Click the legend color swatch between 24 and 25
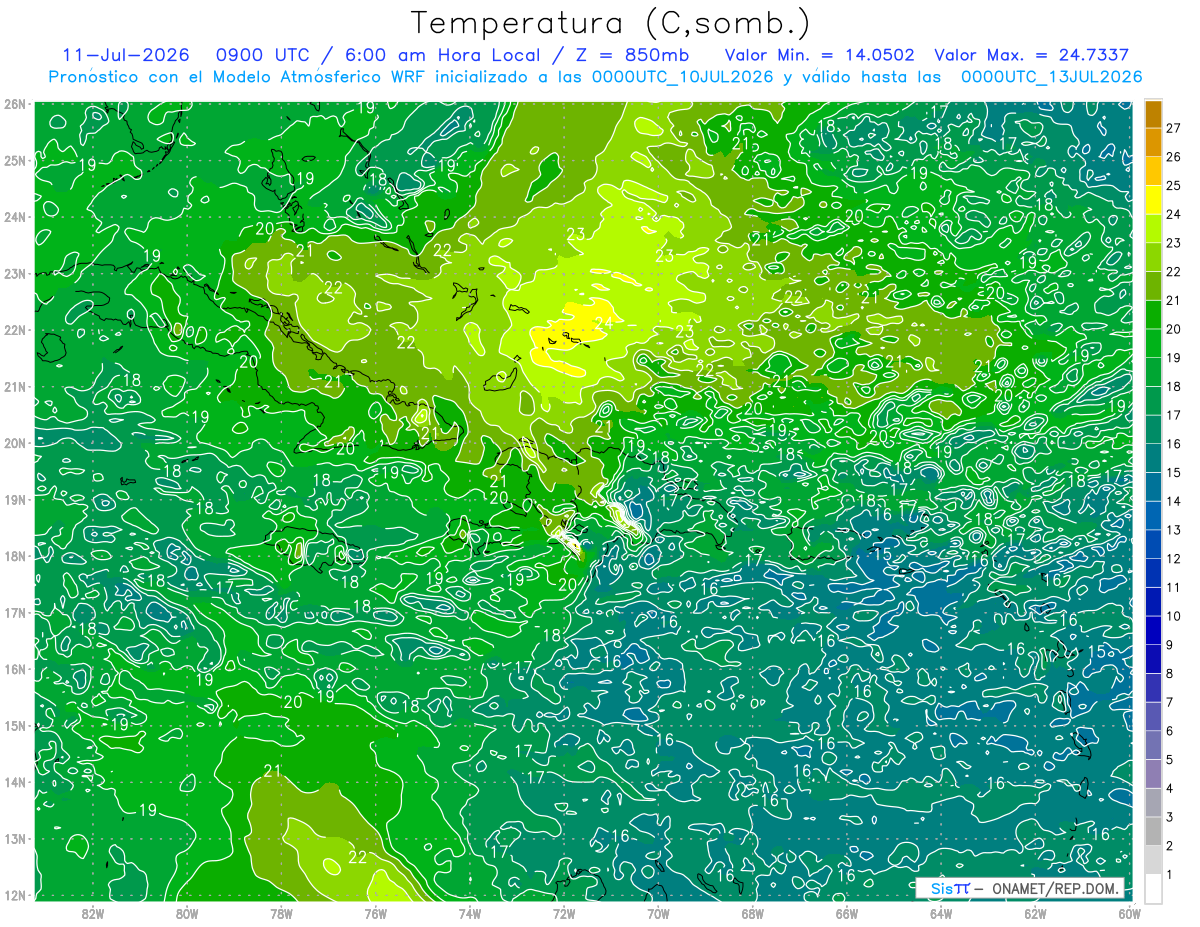Screen dimensions: 1200x927 pos(1153,200)
